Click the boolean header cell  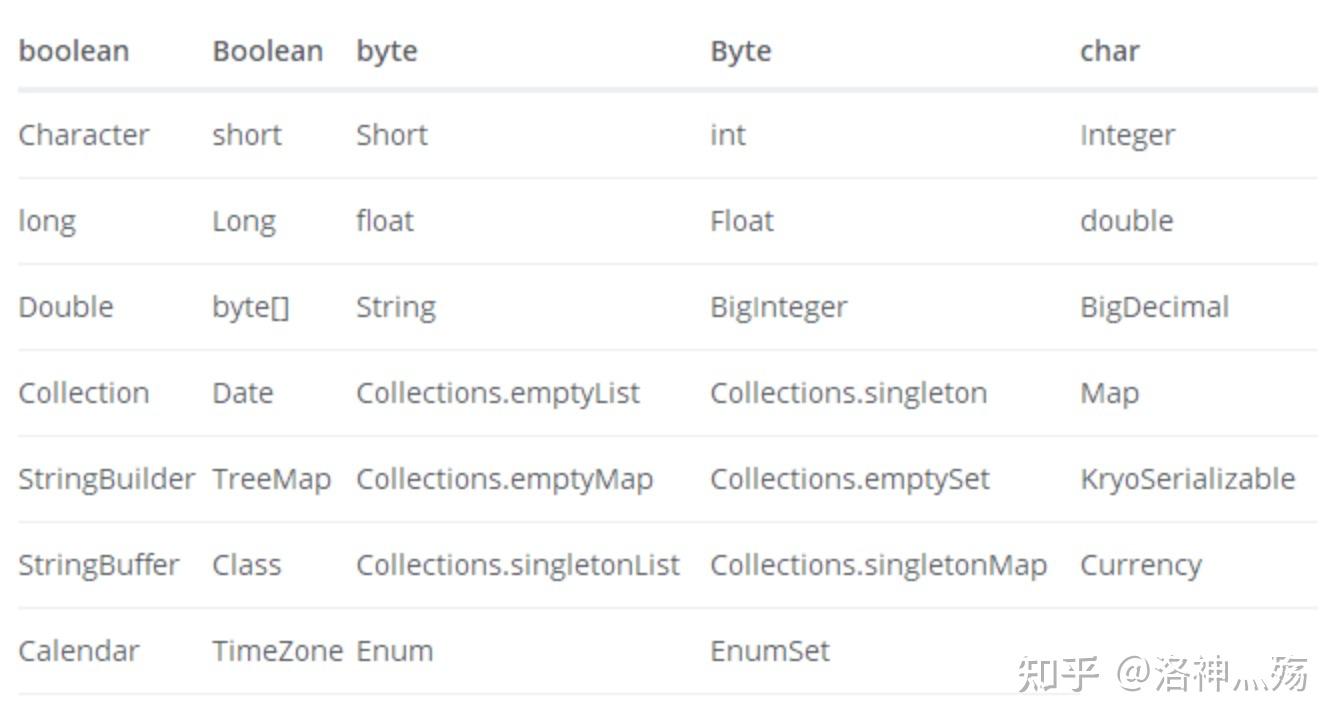[x=74, y=51]
